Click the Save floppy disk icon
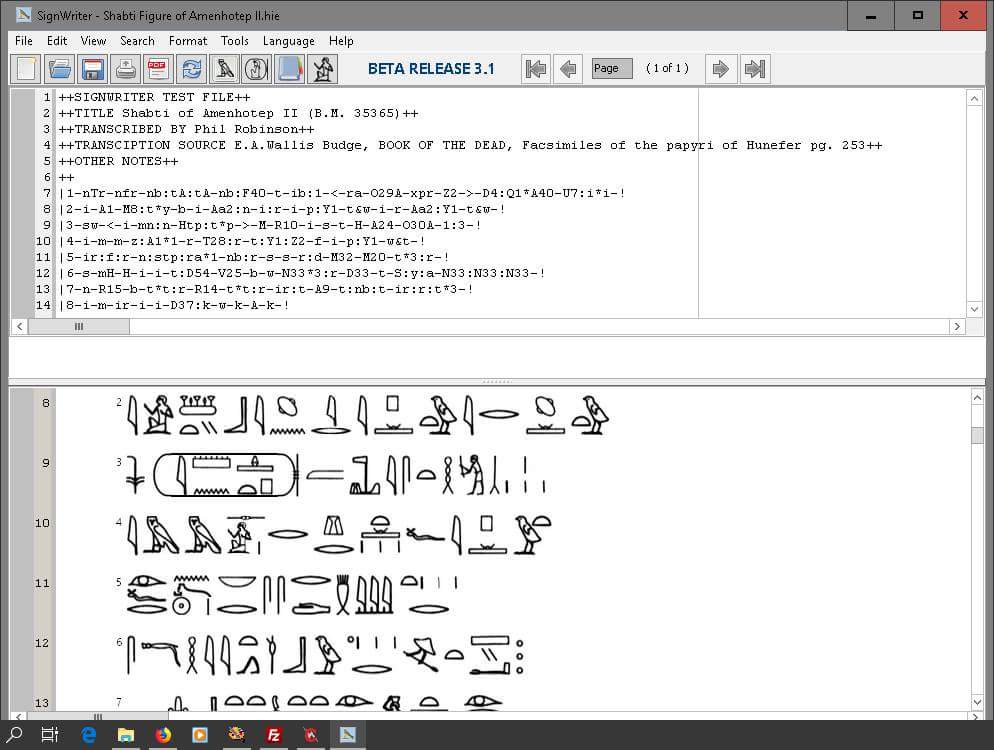 pyautogui.click(x=93, y=68)
